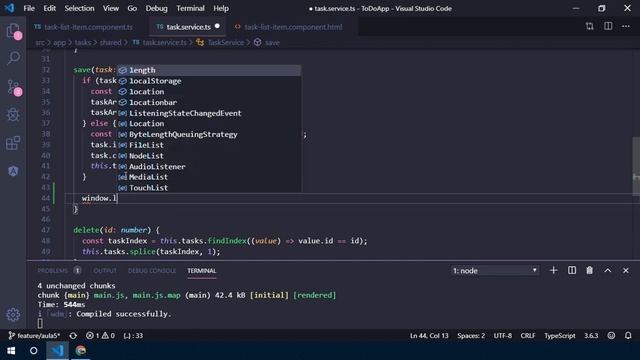Open the Selection menu

click(x=79, y=8)
